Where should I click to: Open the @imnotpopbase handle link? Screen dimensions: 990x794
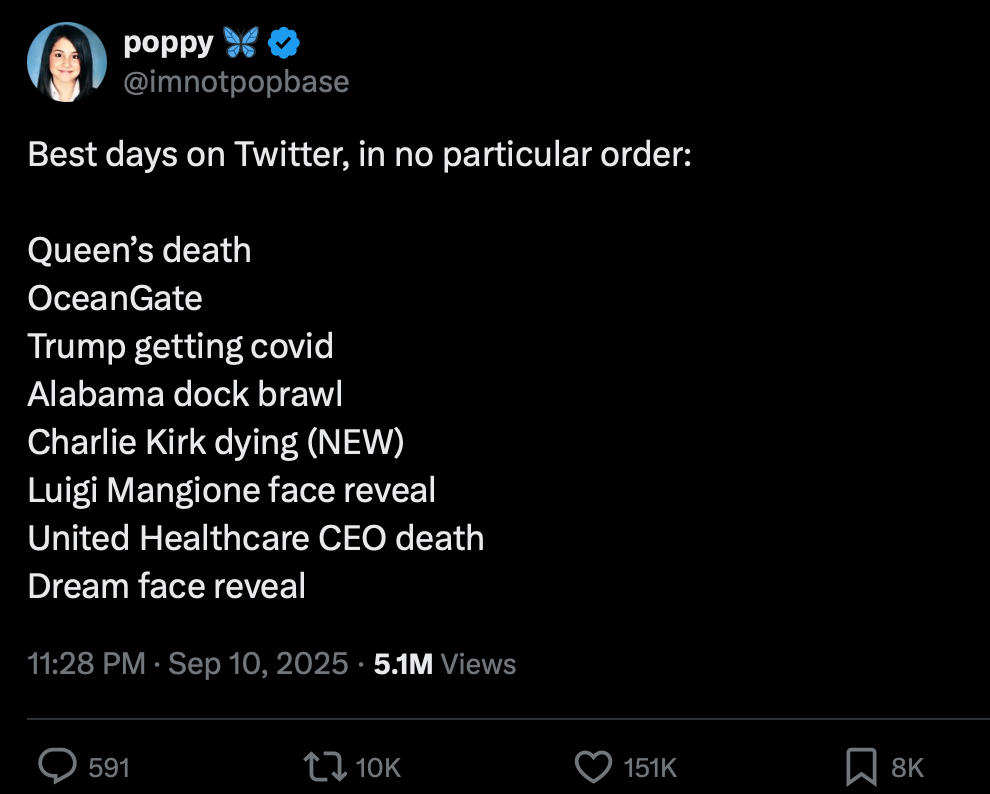[236, 81]
